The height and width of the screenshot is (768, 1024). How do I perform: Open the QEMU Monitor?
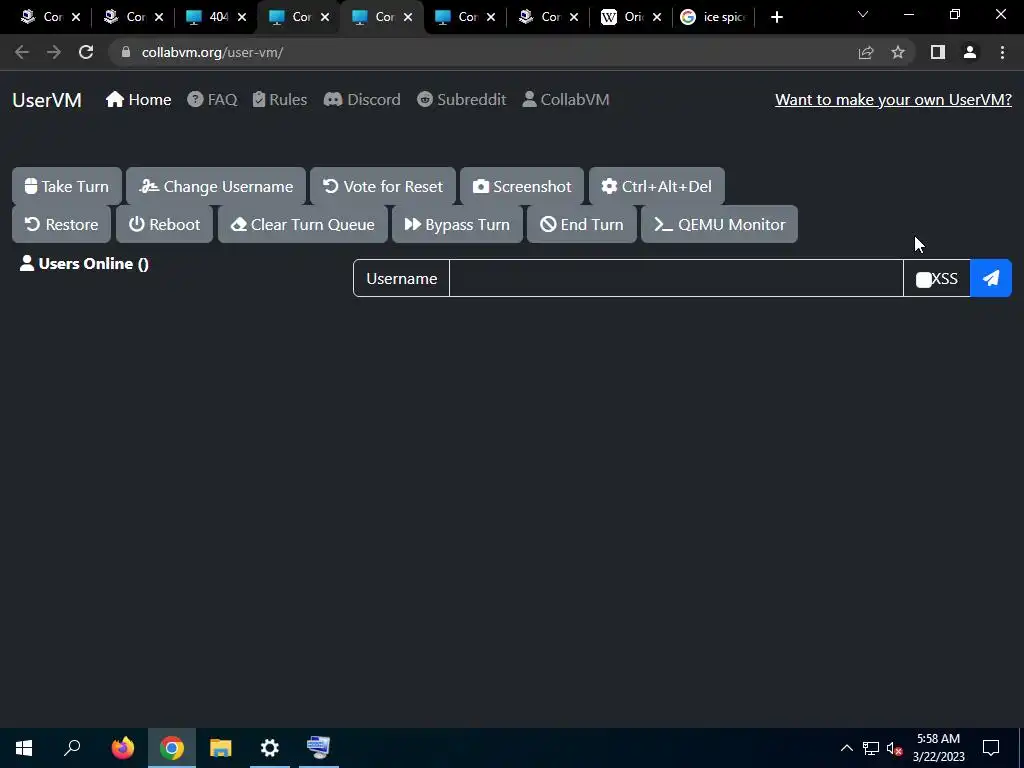pos(719,224)
